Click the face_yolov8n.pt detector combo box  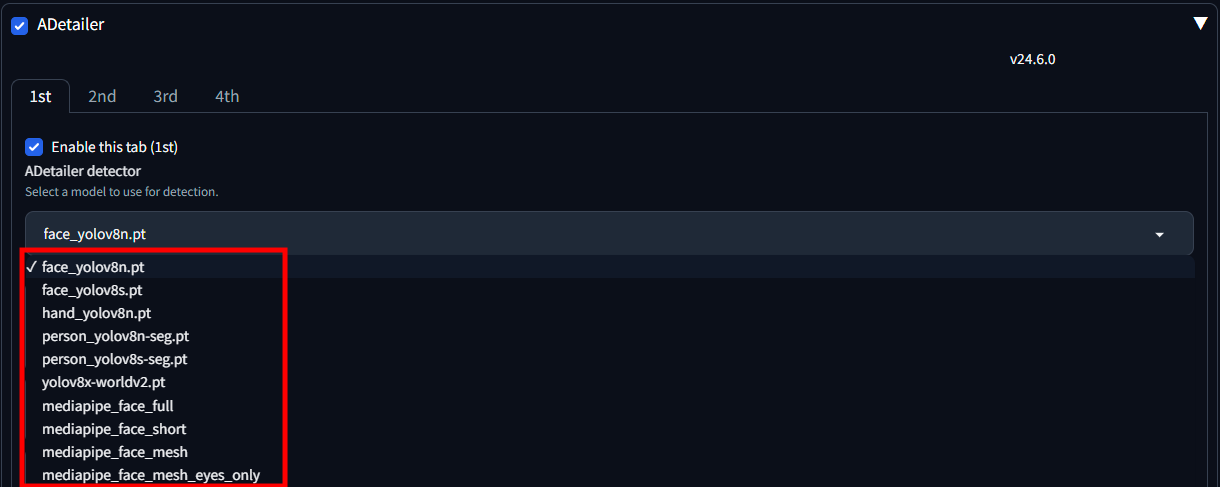point(600,234)
